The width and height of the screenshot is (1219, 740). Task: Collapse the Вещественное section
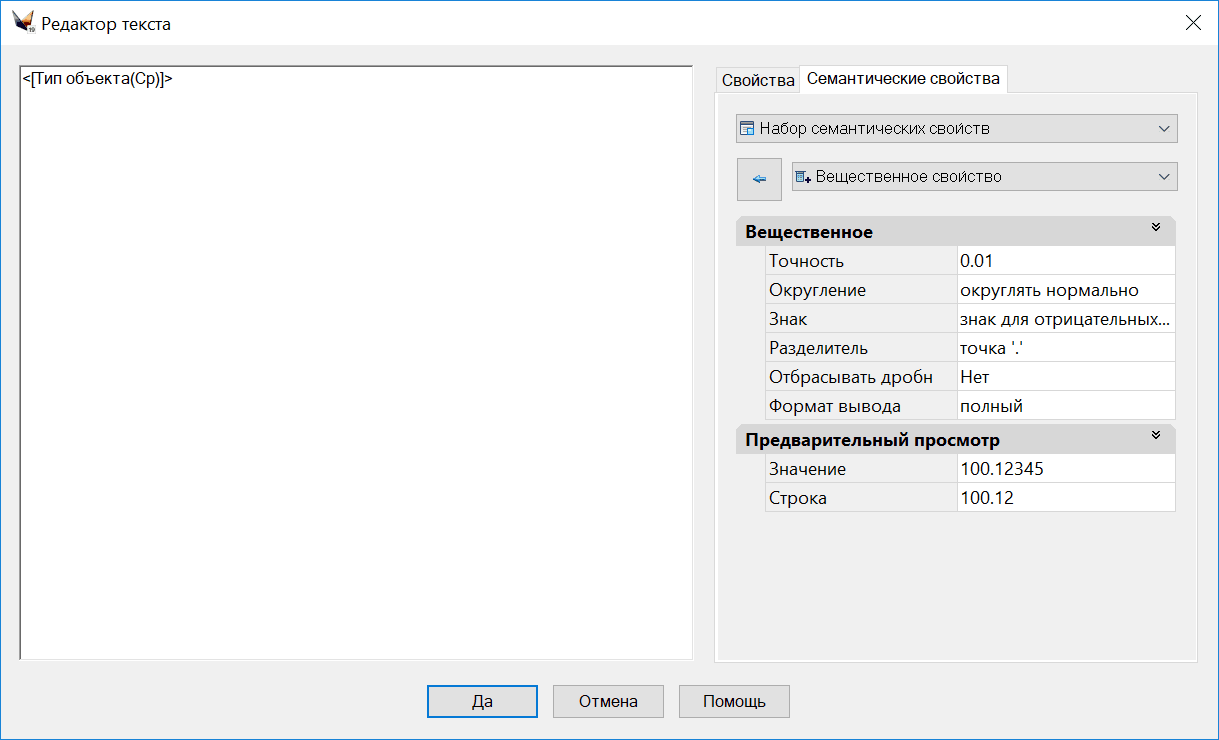(1156, 228)
